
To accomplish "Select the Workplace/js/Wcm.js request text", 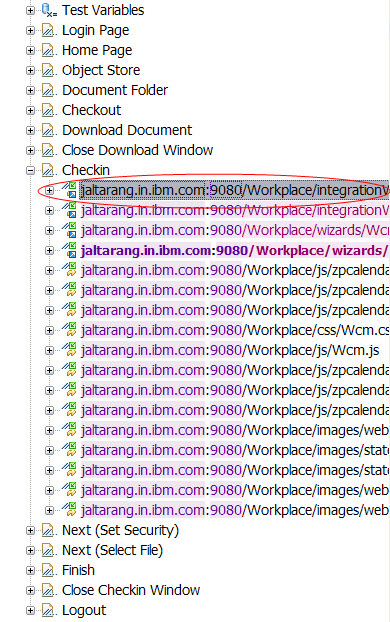I will tap(230, 350).
